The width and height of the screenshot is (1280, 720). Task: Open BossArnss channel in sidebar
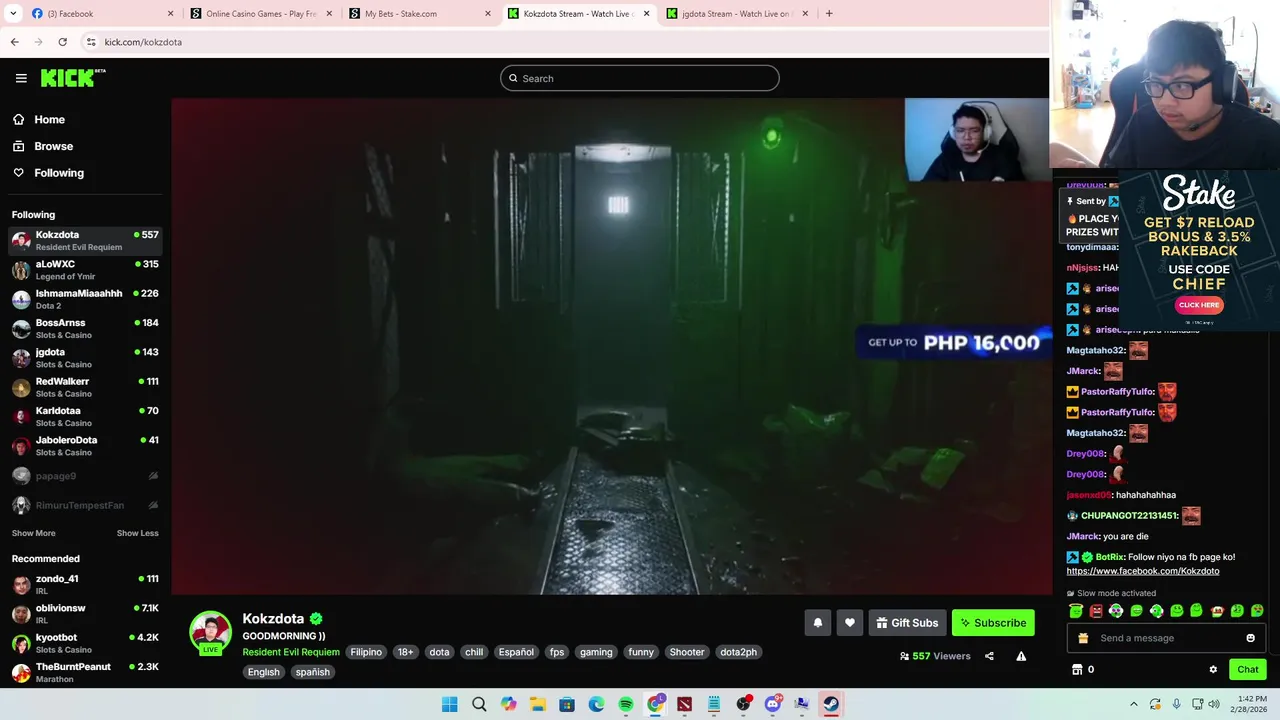[85, 328]
